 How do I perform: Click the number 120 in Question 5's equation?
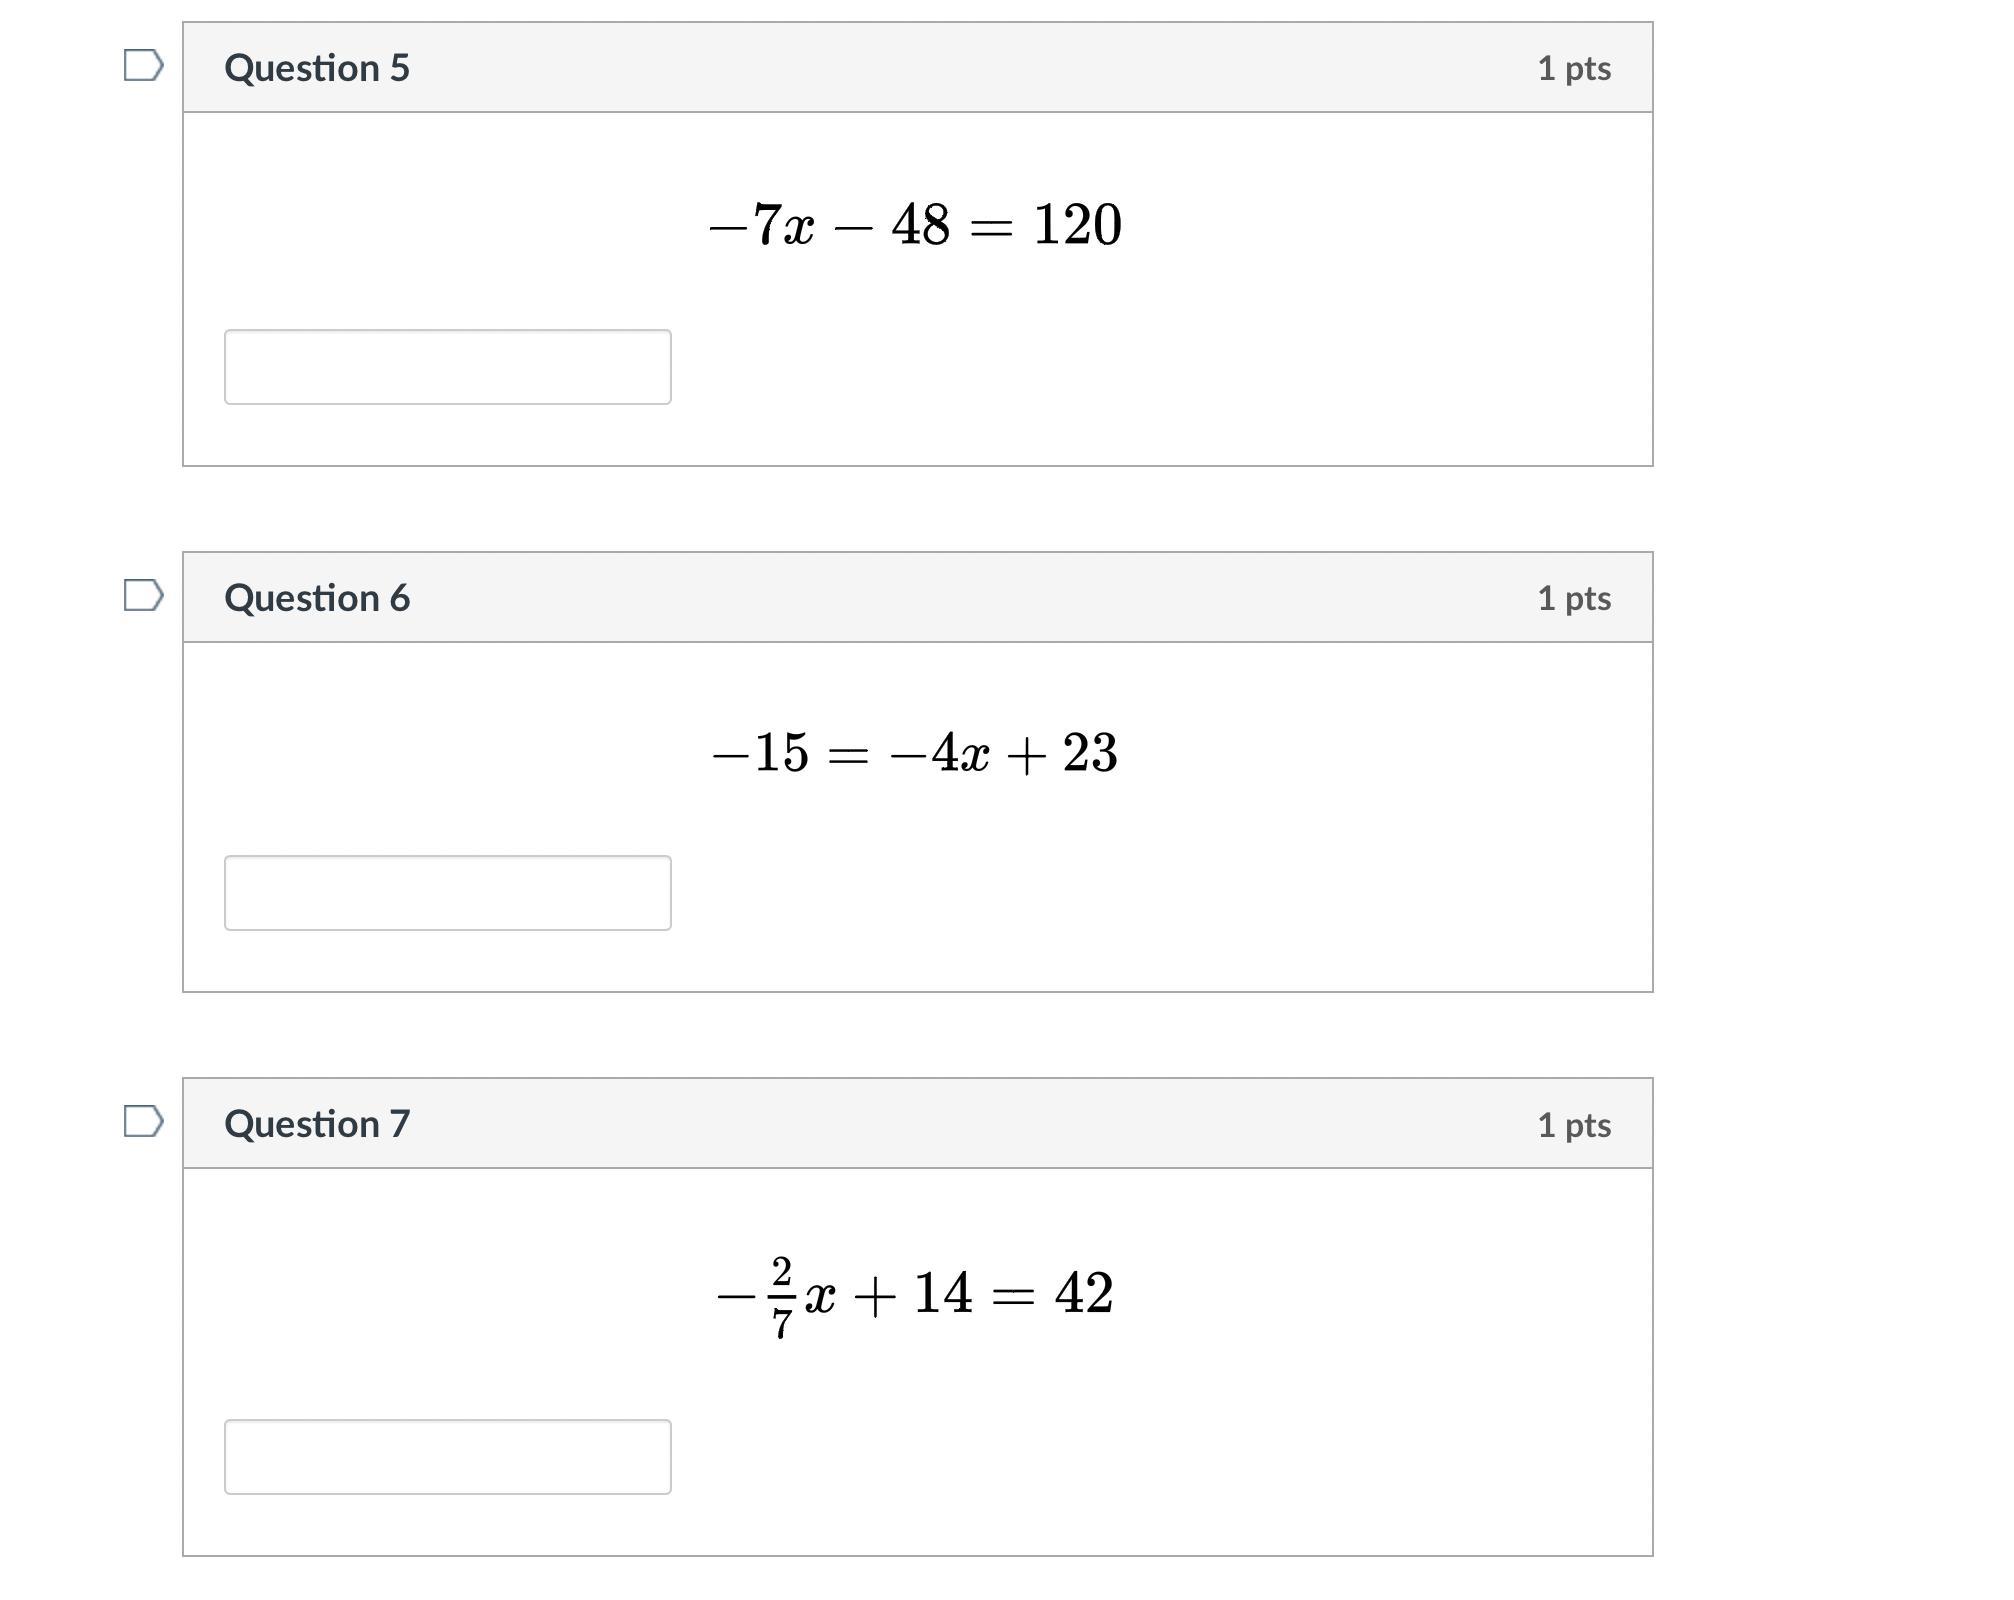click(1077, 224)
